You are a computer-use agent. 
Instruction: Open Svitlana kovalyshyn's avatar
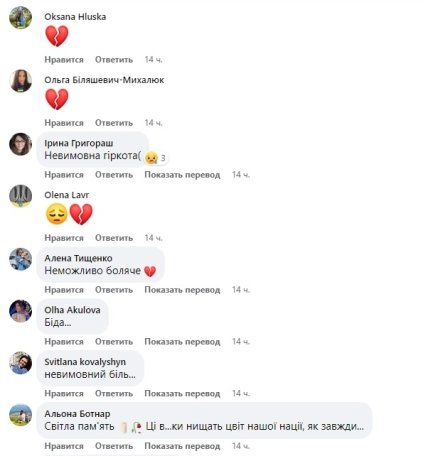pyautogui.click(x=21, y=363)
